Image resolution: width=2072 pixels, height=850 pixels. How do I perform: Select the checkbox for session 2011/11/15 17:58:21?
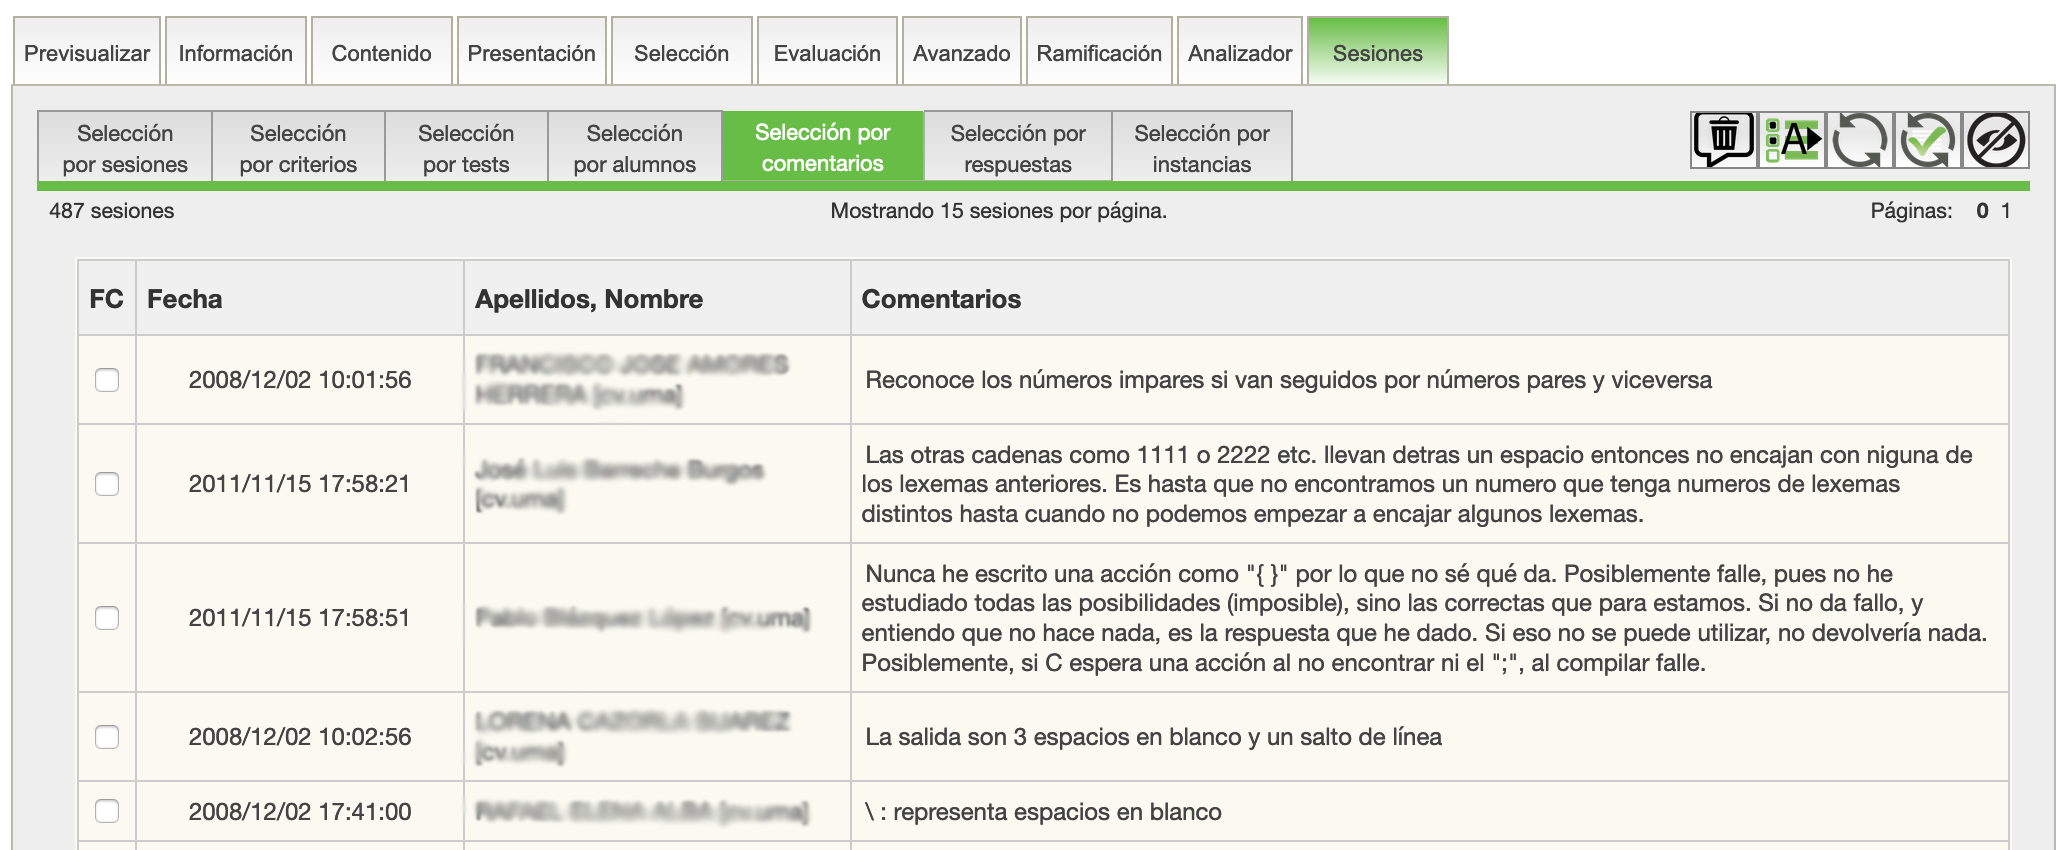(x=107, y=484)
